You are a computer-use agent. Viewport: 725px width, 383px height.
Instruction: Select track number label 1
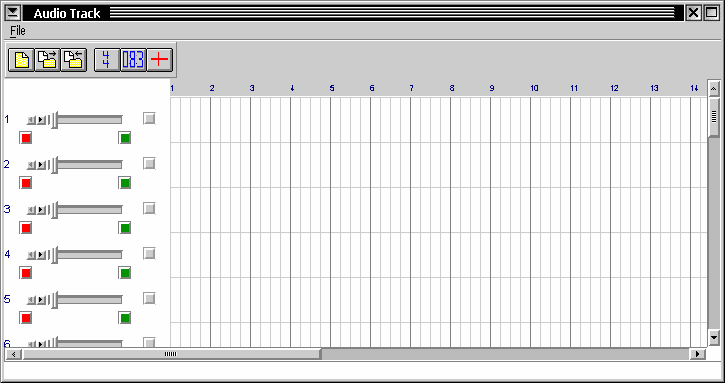(7, 119)
